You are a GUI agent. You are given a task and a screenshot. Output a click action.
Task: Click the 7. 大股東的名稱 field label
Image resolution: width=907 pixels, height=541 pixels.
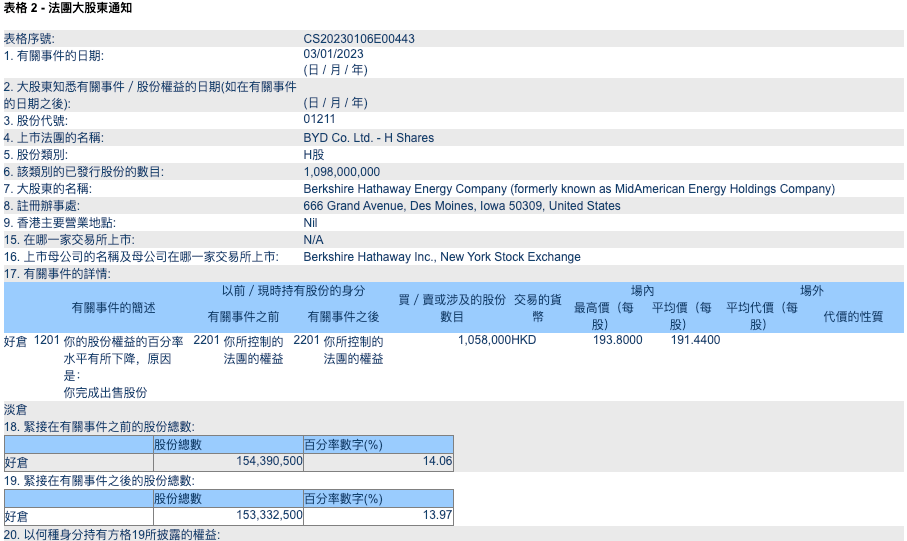coord(47,189)
